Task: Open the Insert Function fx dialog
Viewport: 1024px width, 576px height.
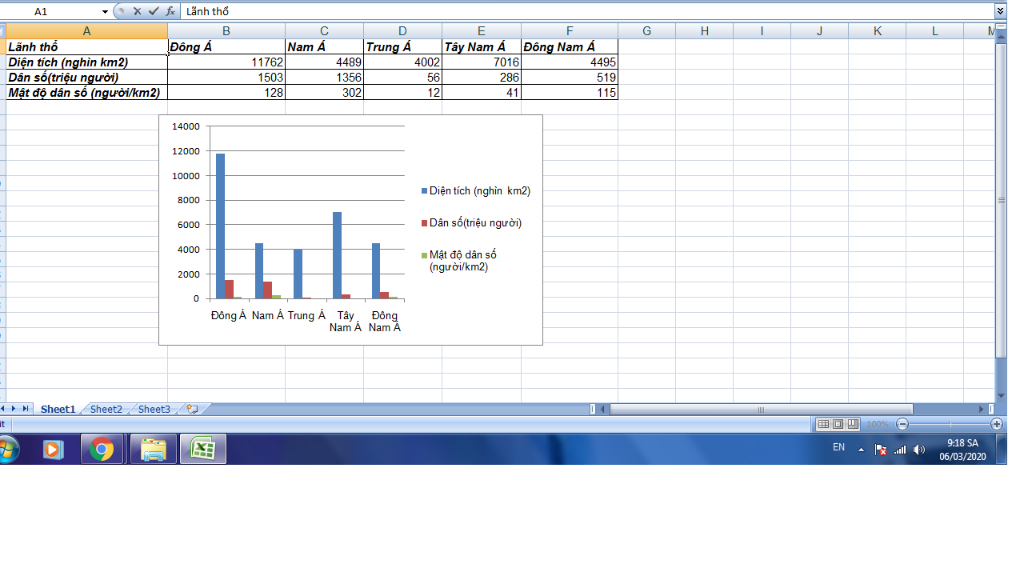Action: point(170,11)
